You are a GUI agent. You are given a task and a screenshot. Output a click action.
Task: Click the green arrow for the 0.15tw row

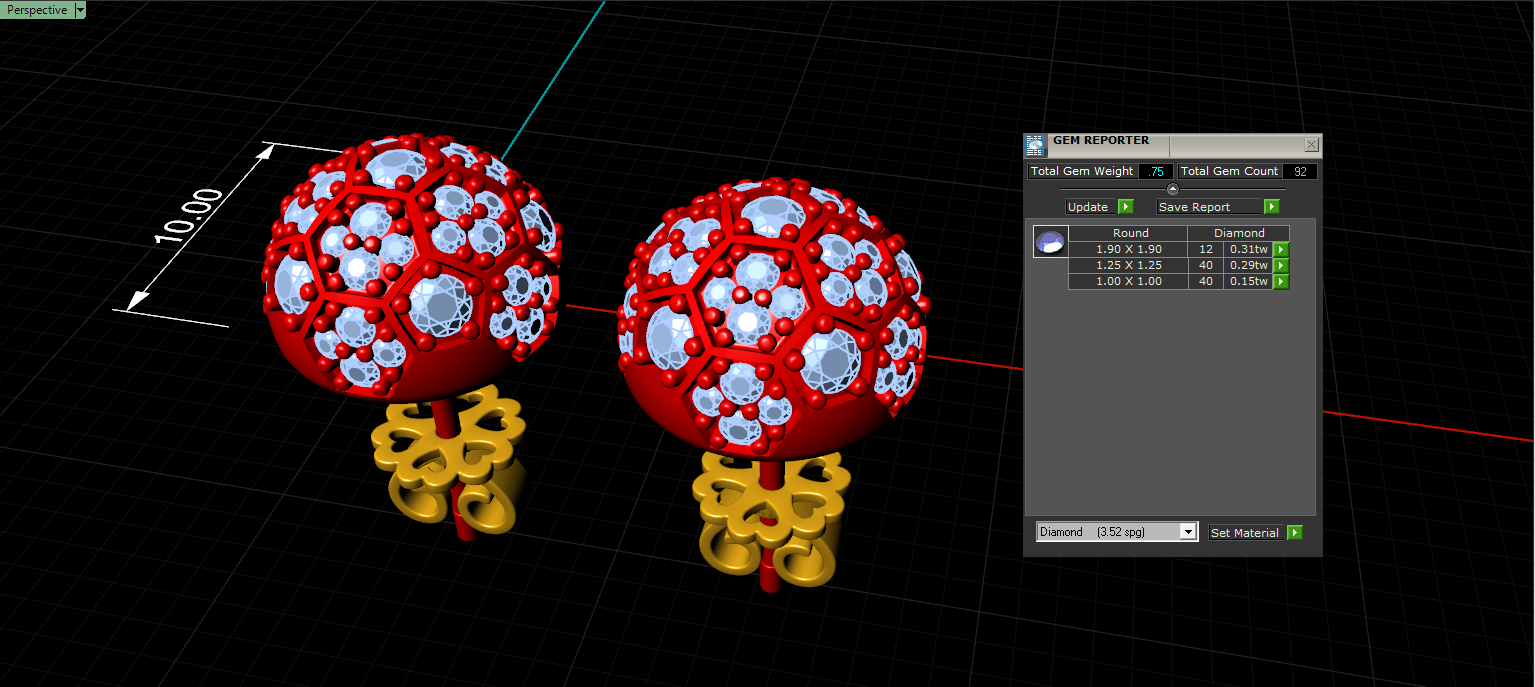tap(1281, 281)
